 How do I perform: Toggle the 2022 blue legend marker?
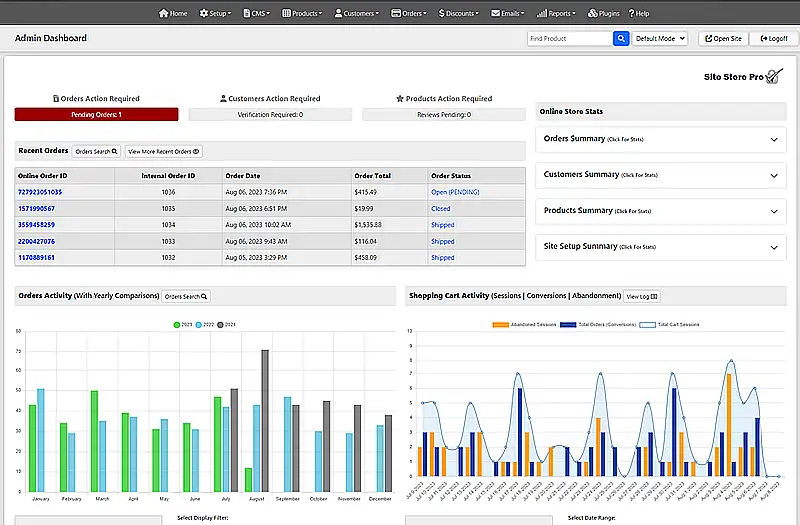(198, 324)
